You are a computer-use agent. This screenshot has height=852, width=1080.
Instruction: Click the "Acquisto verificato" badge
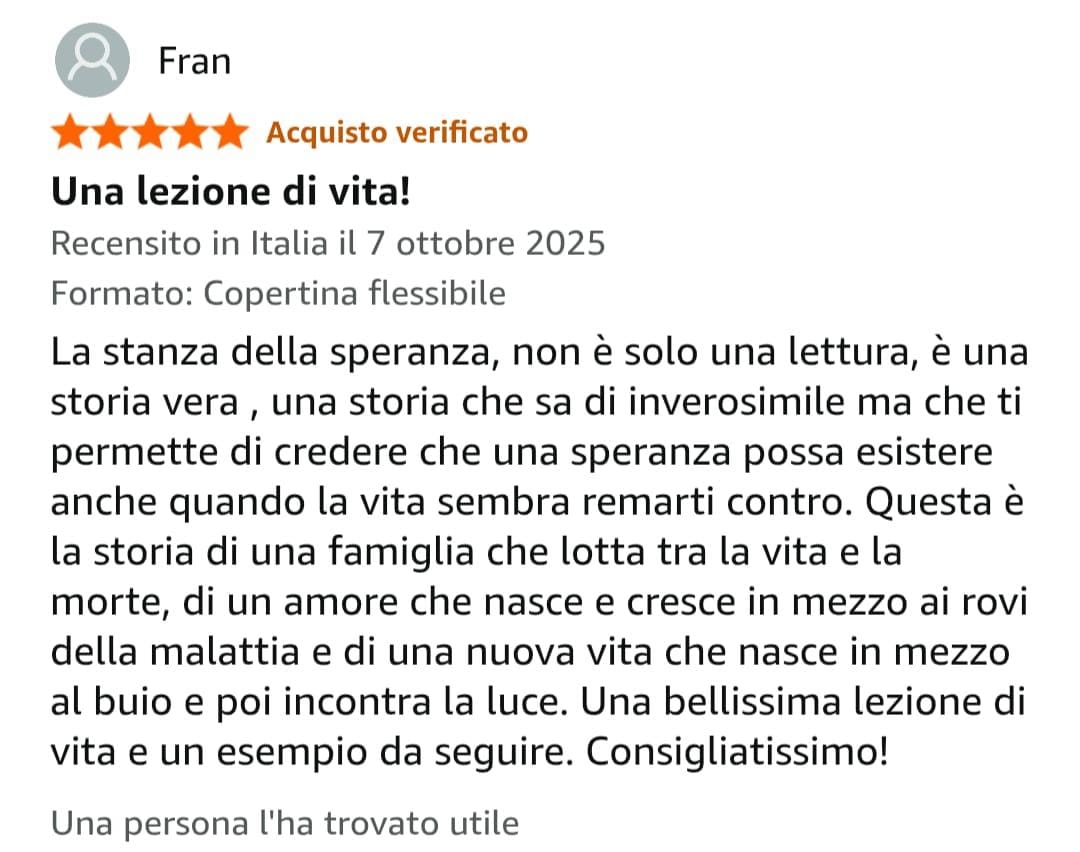(396, 132)
